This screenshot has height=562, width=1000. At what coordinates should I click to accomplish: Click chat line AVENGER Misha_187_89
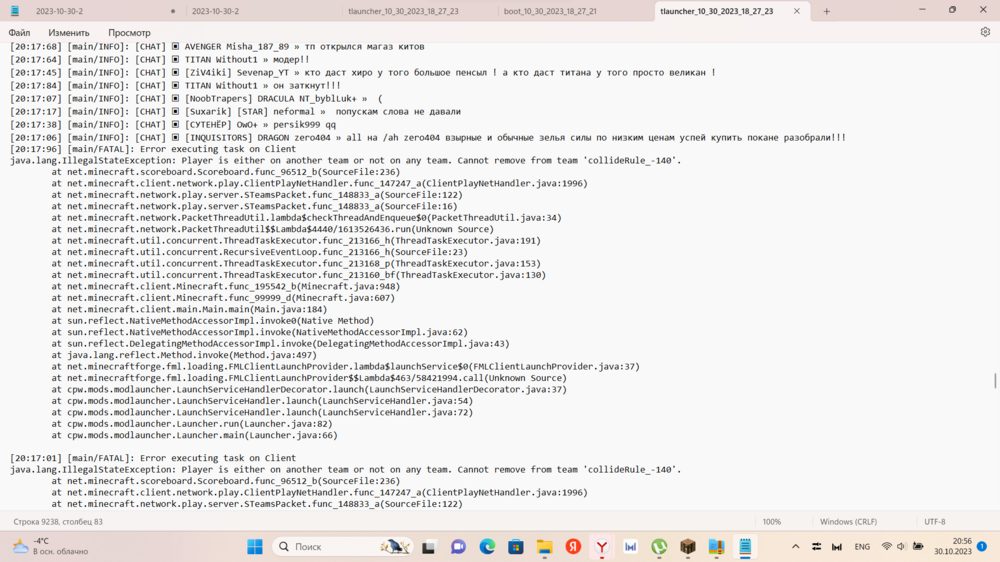(x=217, y=47)
